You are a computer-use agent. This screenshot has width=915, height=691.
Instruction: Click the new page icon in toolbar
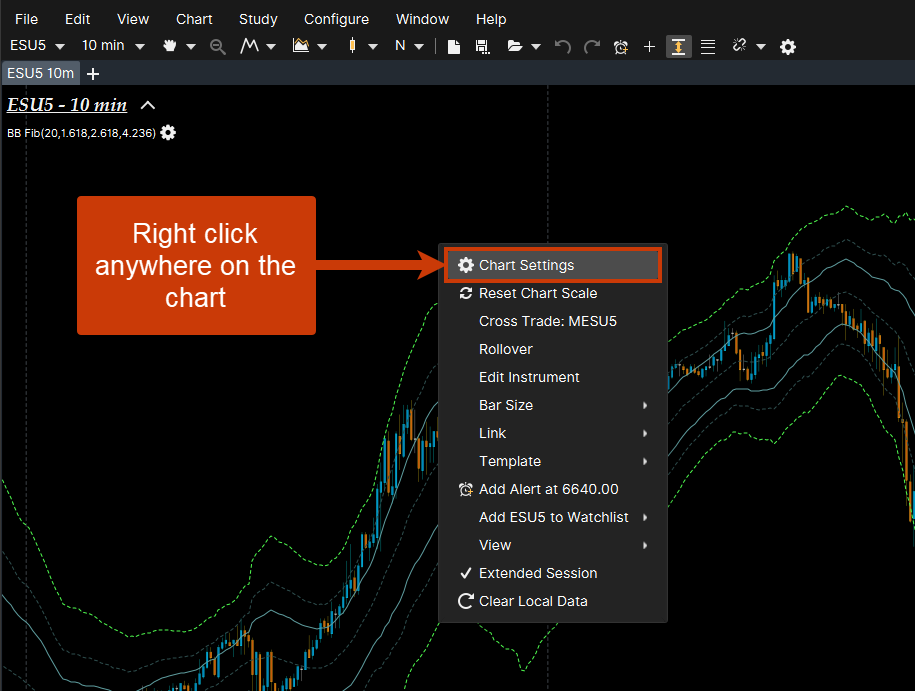click(x=454, y=46)
